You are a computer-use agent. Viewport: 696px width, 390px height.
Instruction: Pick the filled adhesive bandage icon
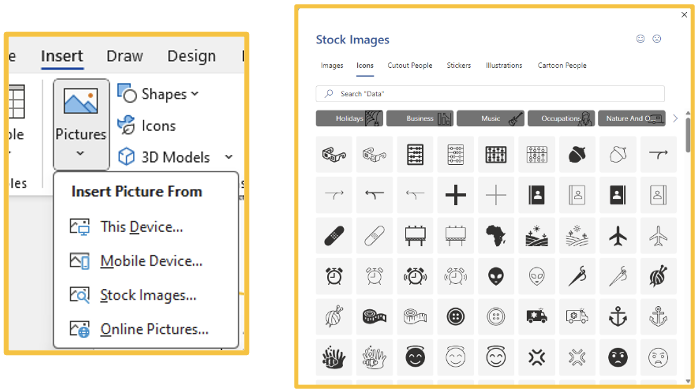(334, 236)
